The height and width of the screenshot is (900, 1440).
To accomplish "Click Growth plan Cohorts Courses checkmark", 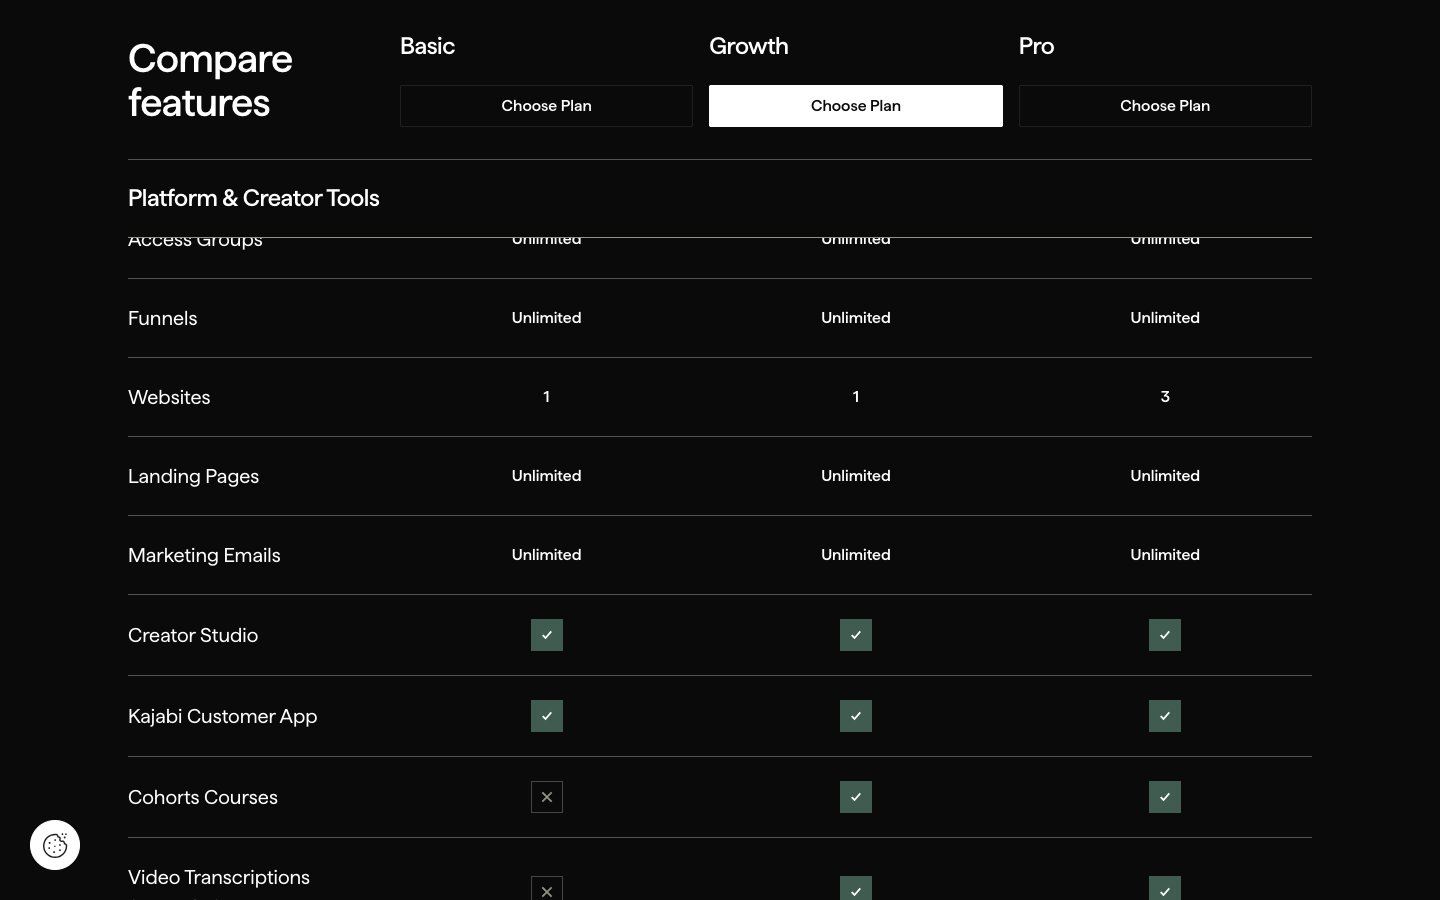I will point(856,797).
